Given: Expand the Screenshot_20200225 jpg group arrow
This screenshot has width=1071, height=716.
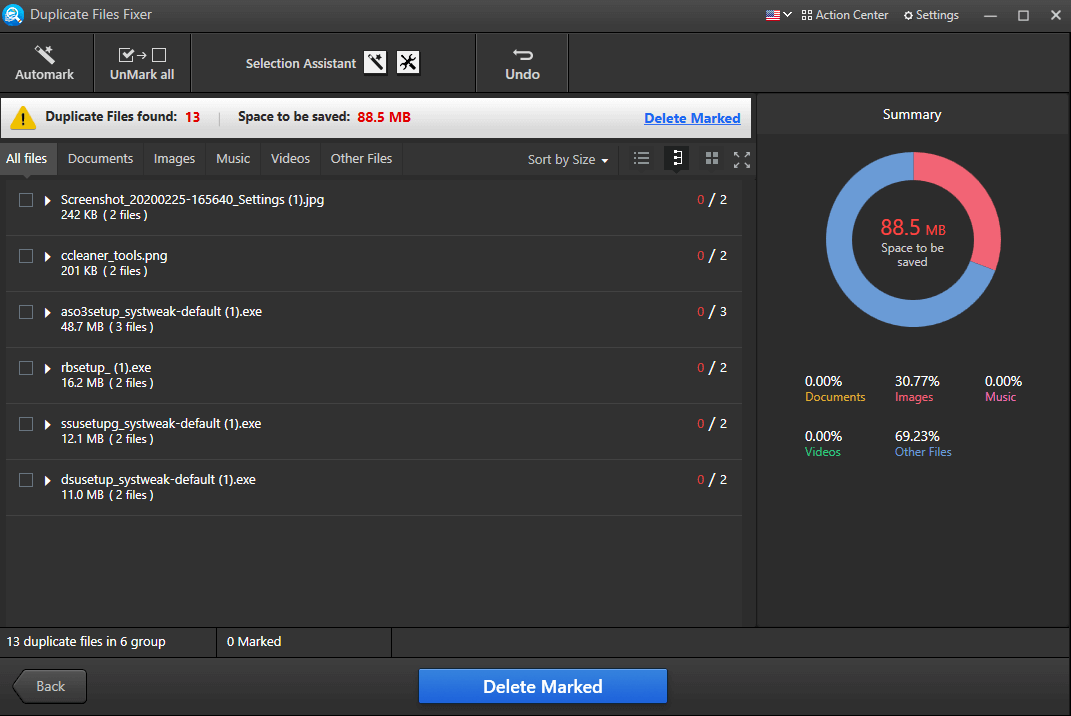Looking at the screenshot, I should point(47,200).
